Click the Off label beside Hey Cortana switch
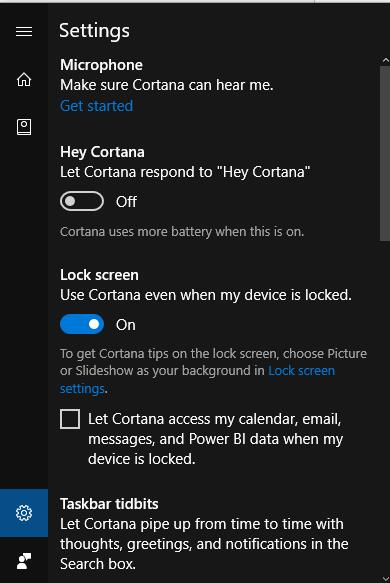The height and width of the screenshot is (583, 390). [126, 202]
